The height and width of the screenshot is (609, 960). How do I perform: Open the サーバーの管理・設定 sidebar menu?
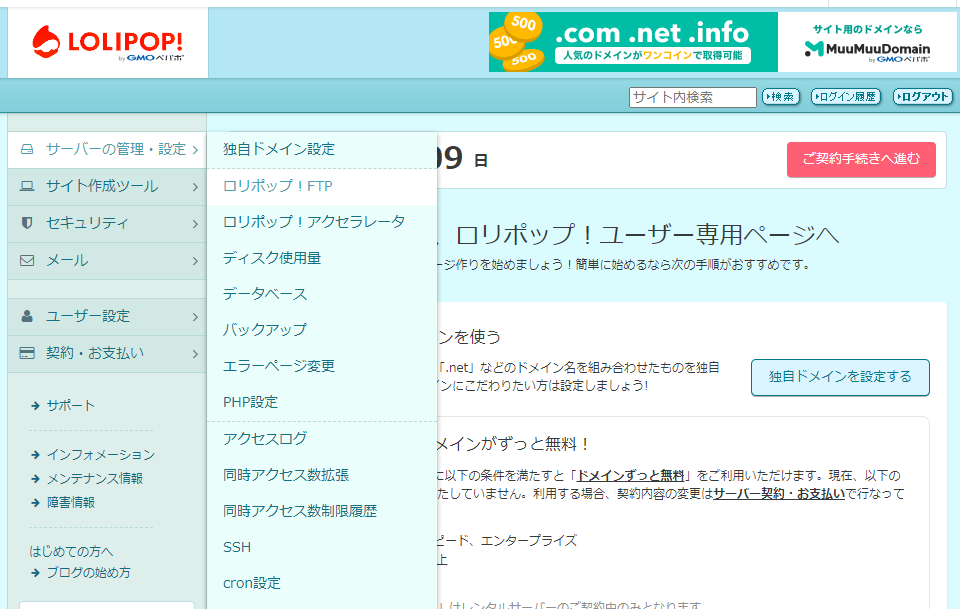tap(107, 150)
